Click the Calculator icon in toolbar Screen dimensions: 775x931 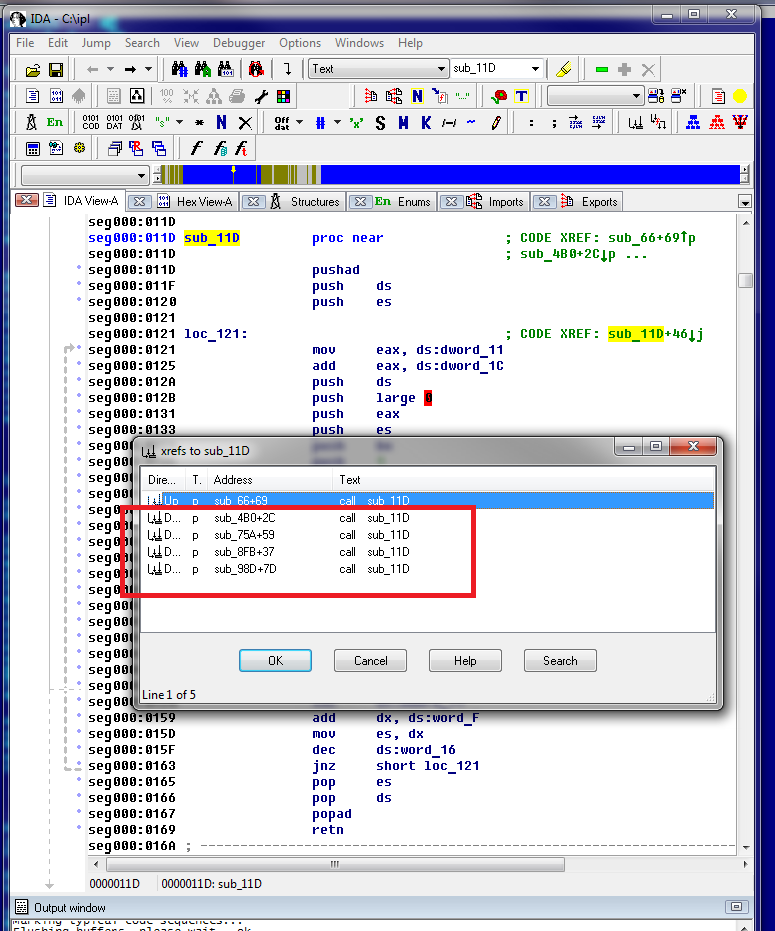coord(32,148)
